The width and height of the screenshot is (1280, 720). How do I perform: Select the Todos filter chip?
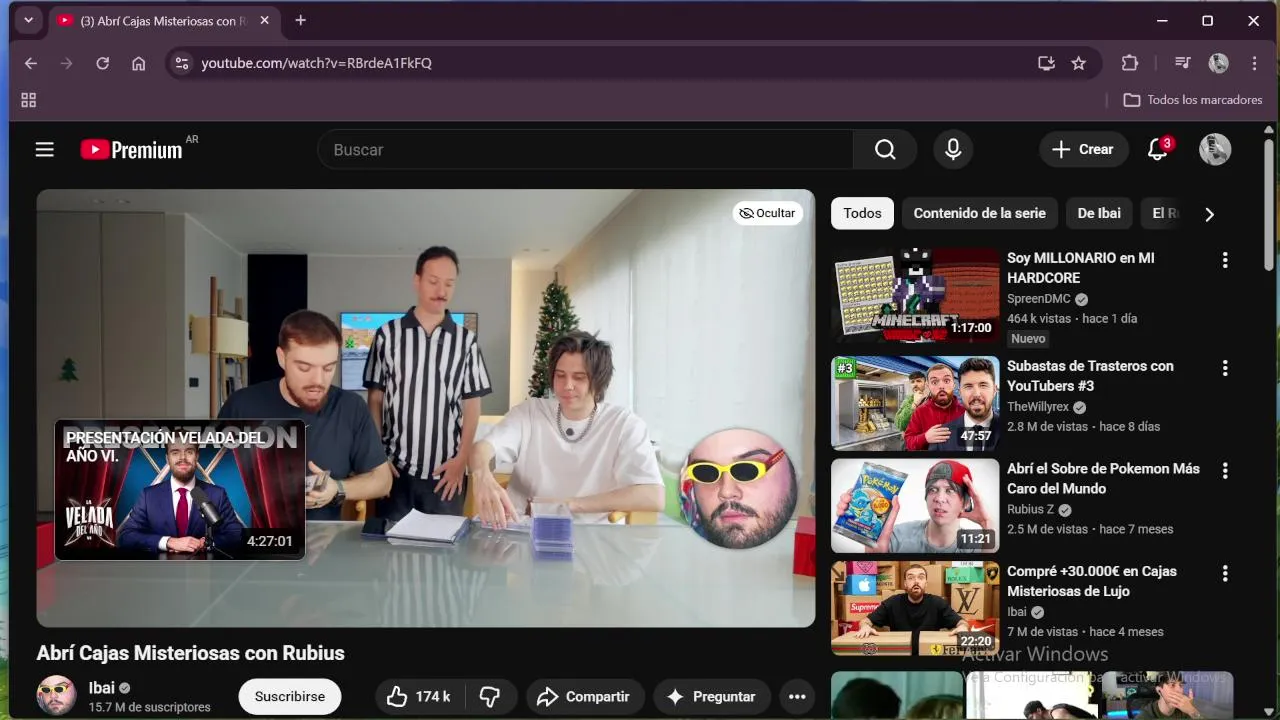pyautogui.click(x=862, y=213)
